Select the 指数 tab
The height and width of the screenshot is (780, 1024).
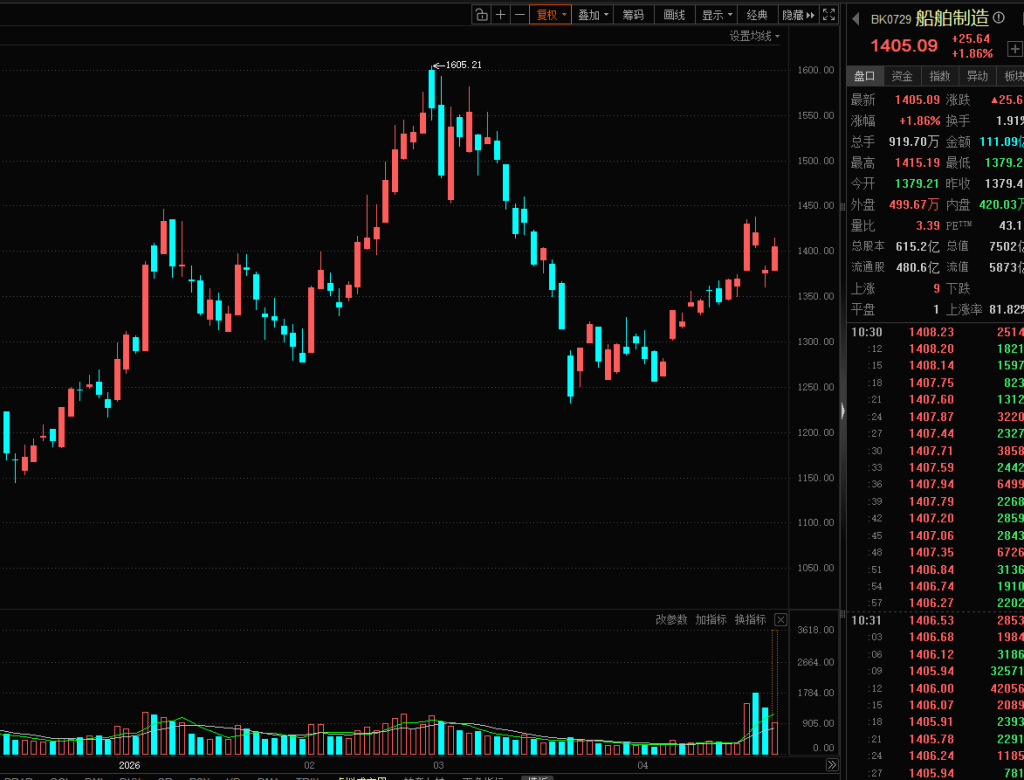pos(940,76)
